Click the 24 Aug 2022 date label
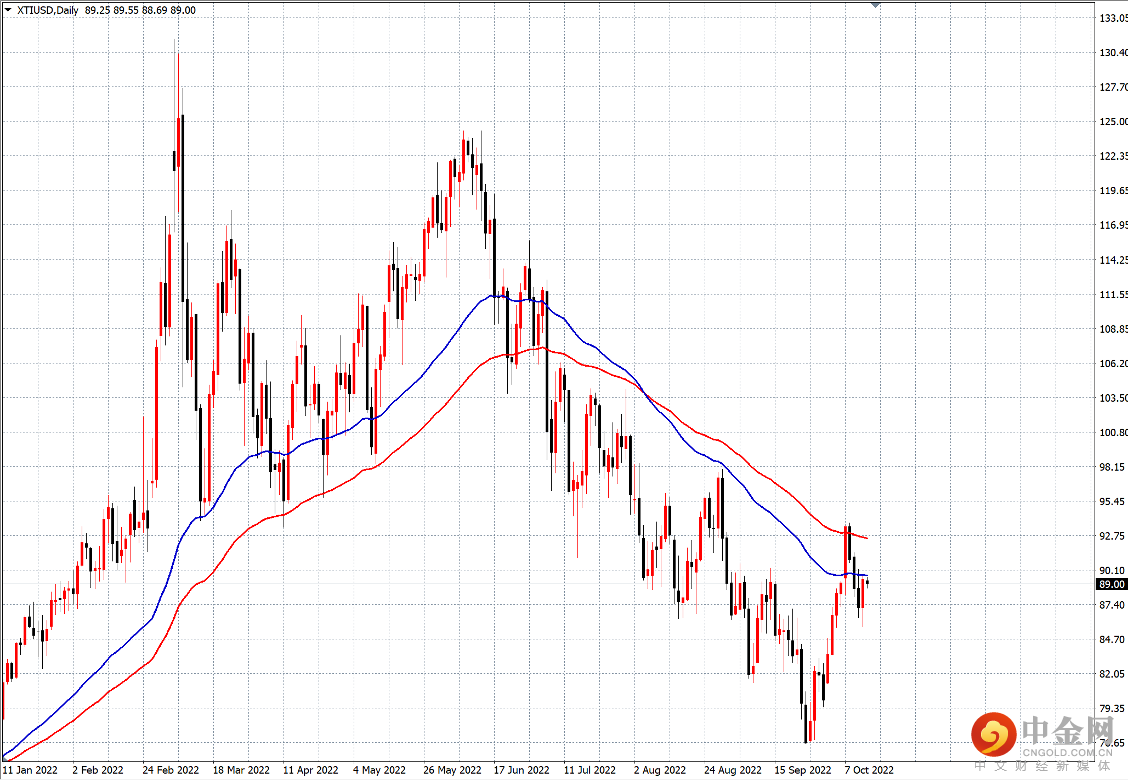 point(733,770)
